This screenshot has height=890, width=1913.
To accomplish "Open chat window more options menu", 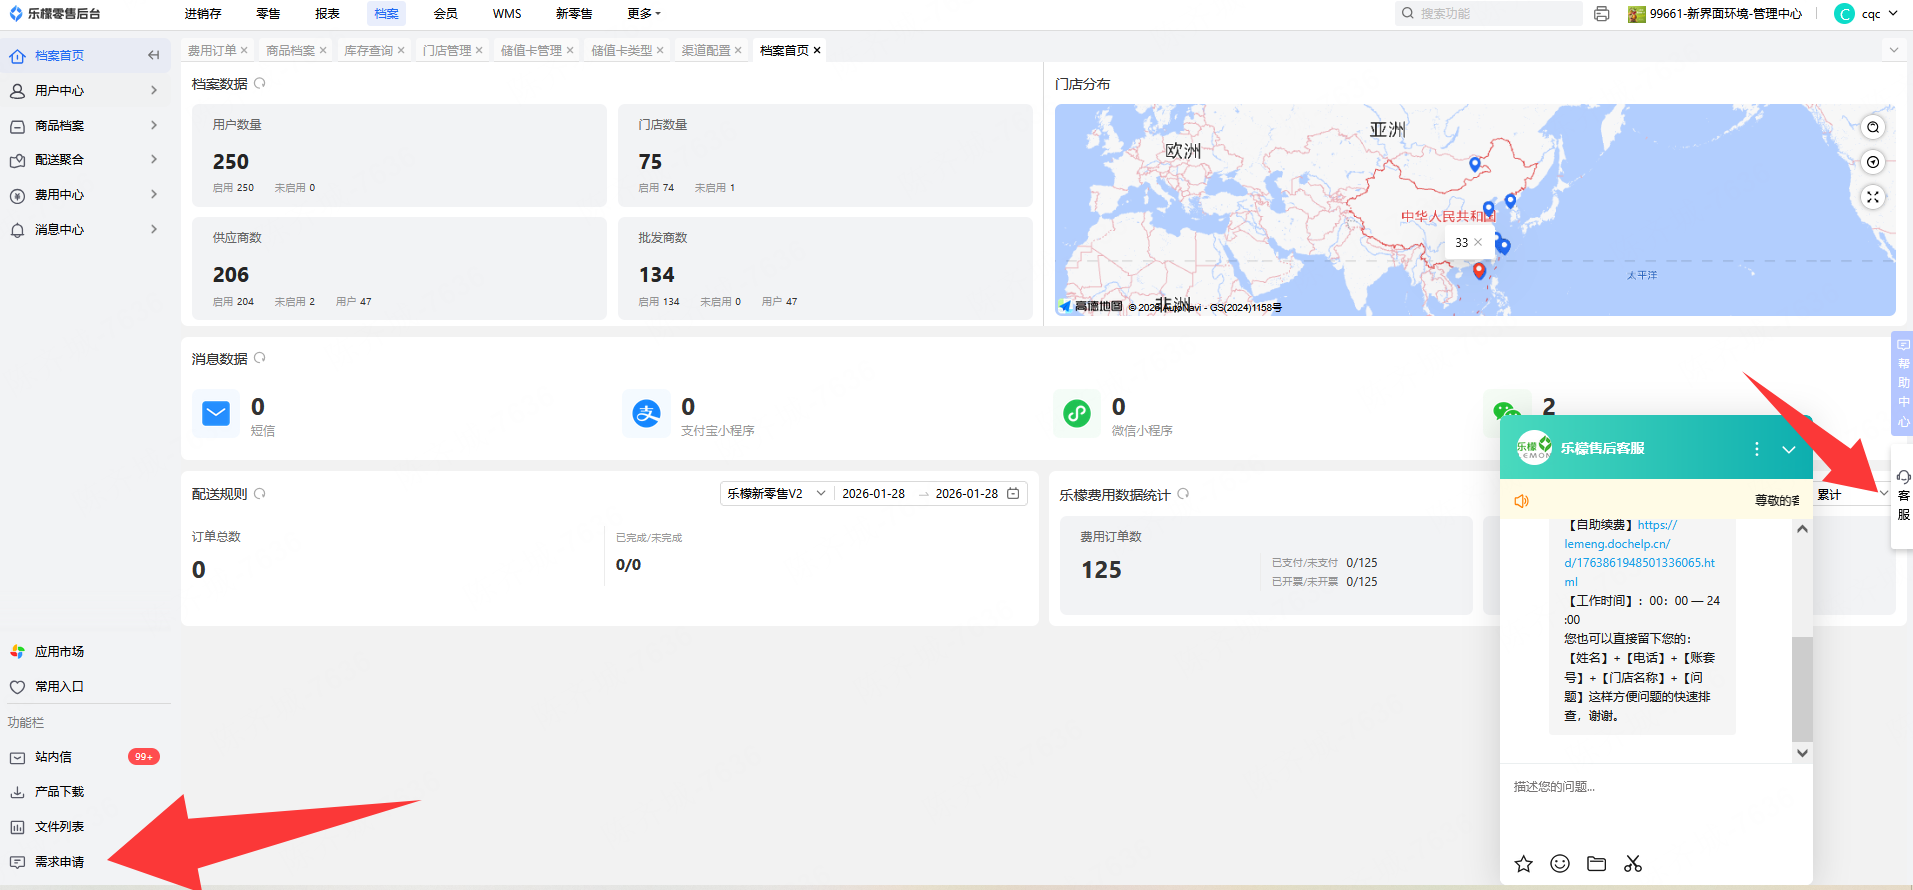I will click(1757, 449).
